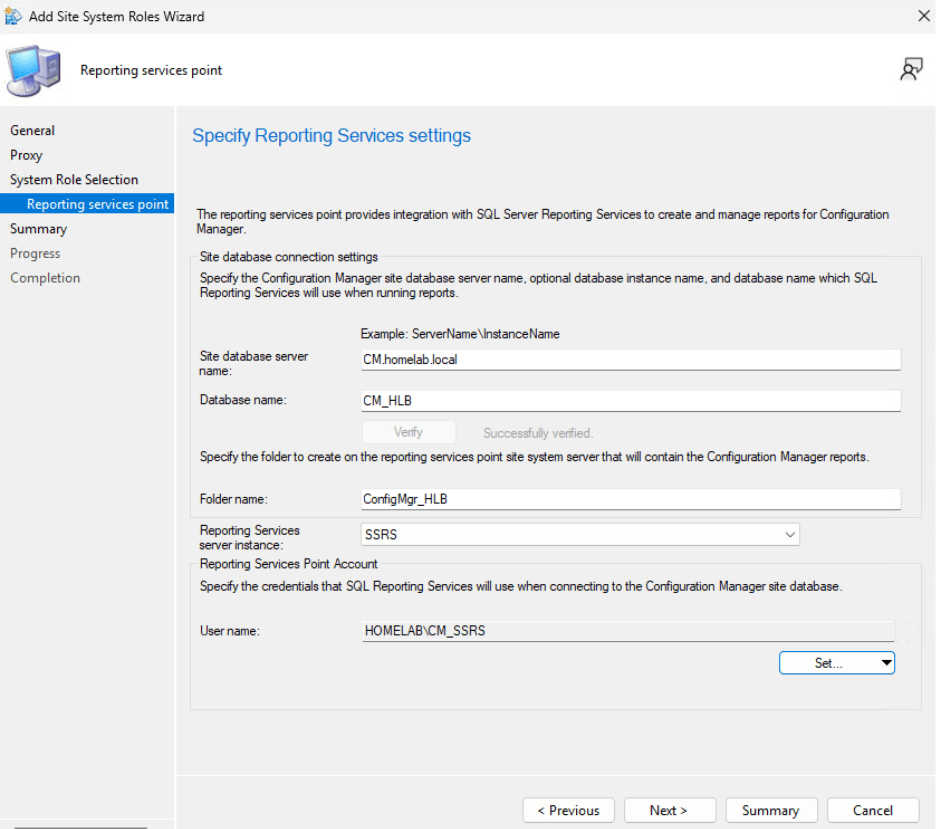Expand the arrow next to the Set button
The width and height of the screenshot is (936, 829).
886,662
